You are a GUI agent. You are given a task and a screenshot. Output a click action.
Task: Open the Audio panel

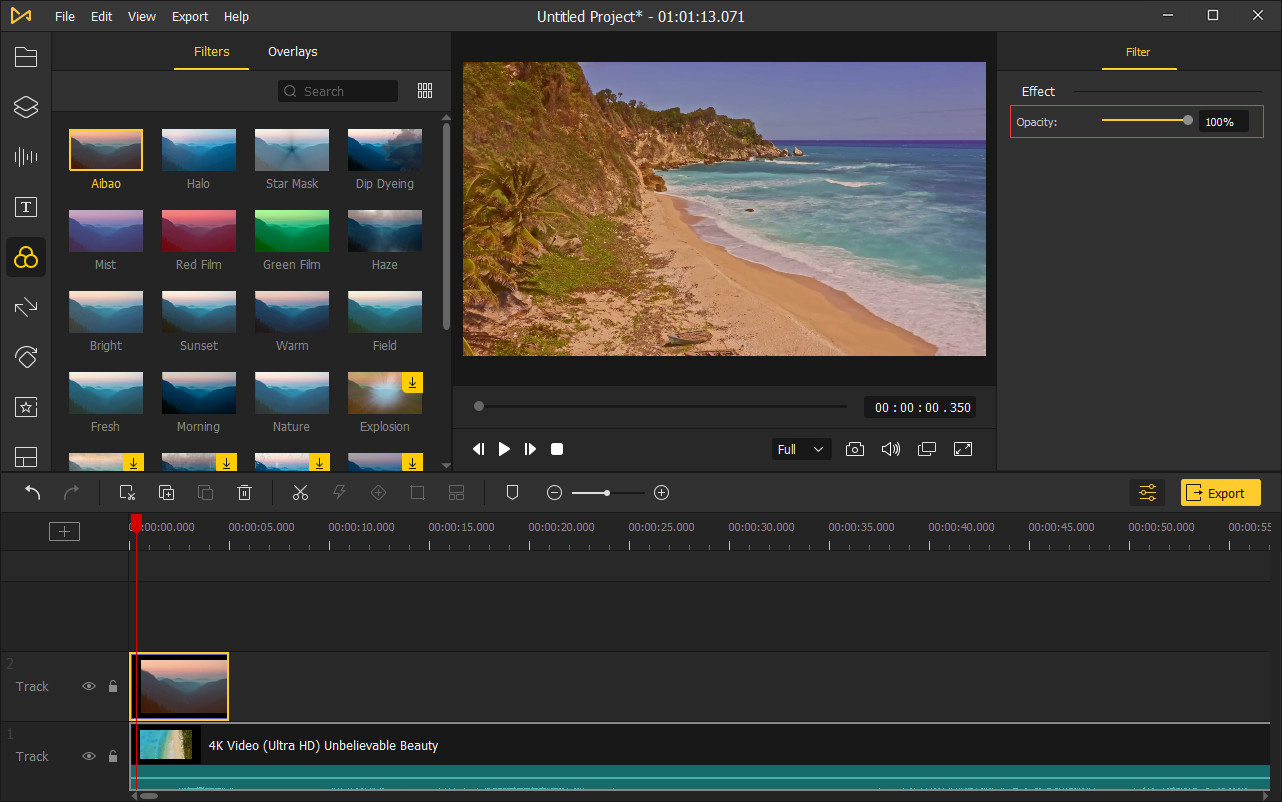coord(26,156)
